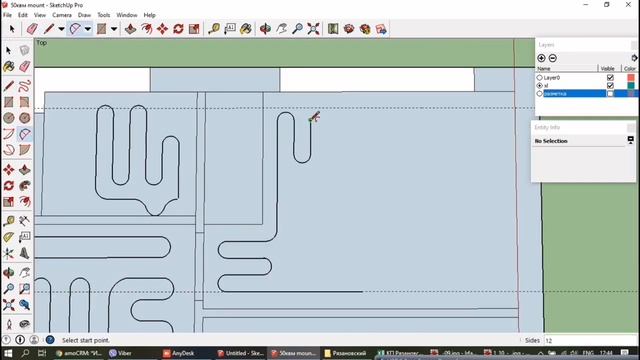Click Zoom Extents in top toolbar

tap(313, 29)
